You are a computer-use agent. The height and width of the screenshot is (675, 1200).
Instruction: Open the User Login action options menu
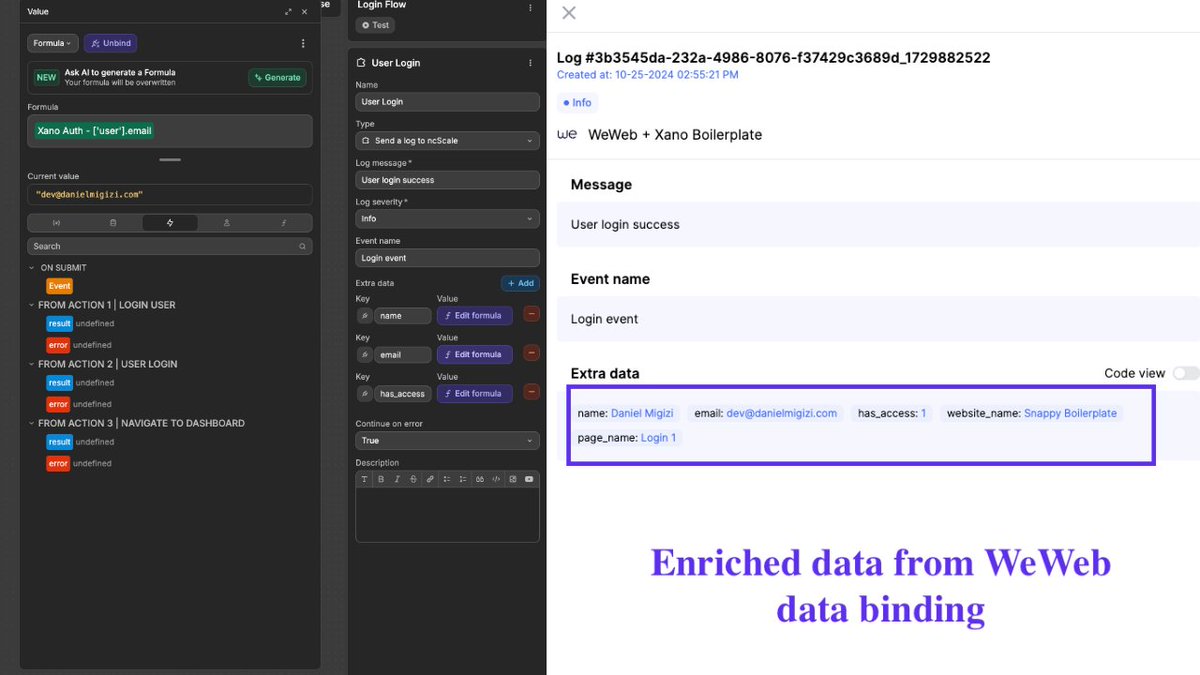point(530,63)
